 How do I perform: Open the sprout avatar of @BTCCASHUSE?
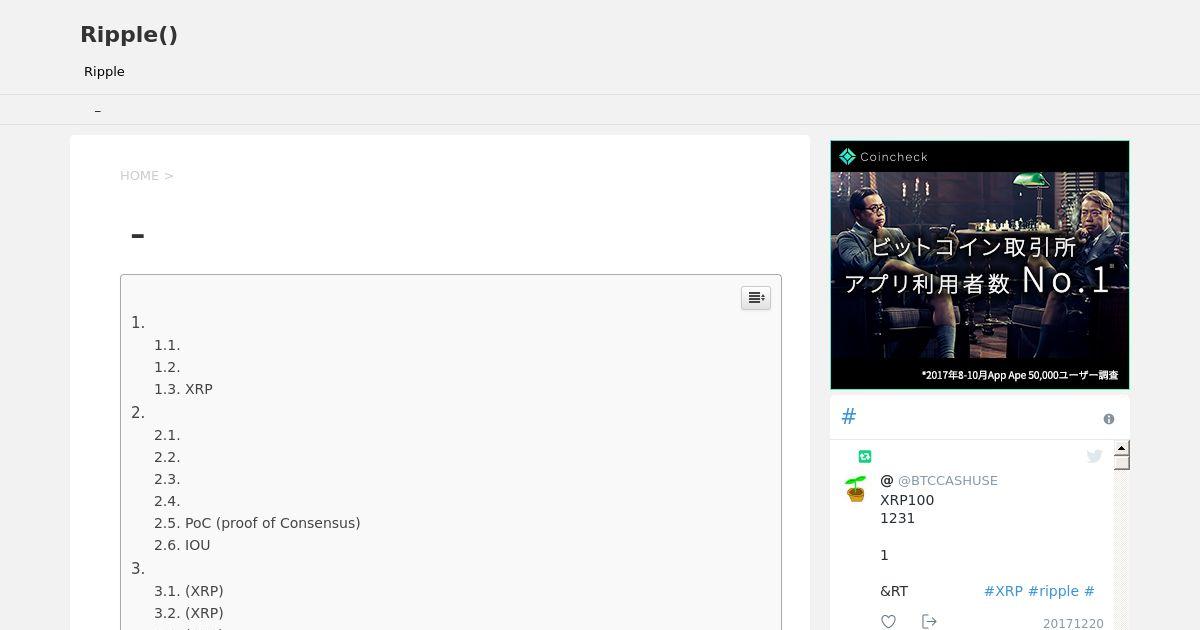pyautogui.click(x=855, y=489)
